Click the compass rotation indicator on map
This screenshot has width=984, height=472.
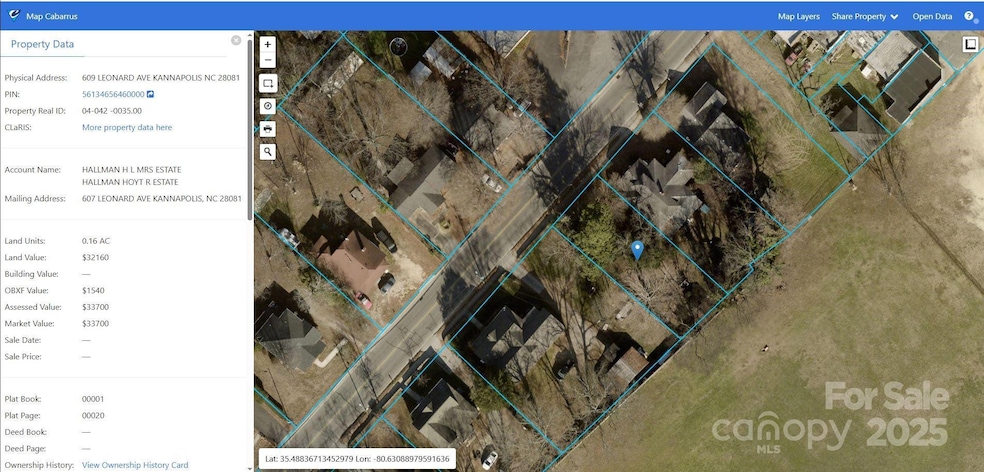[x=398, y=46]
